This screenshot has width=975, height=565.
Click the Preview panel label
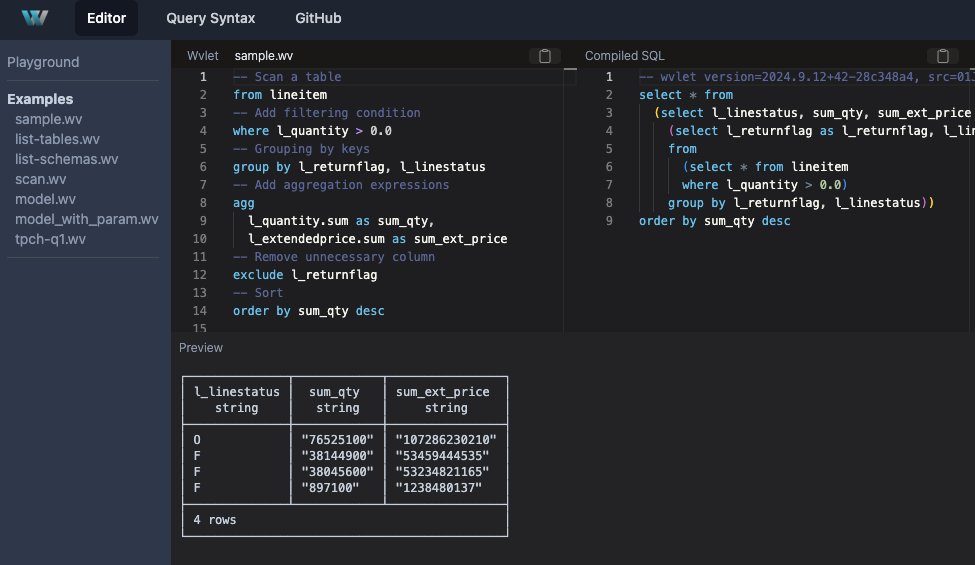201,347
